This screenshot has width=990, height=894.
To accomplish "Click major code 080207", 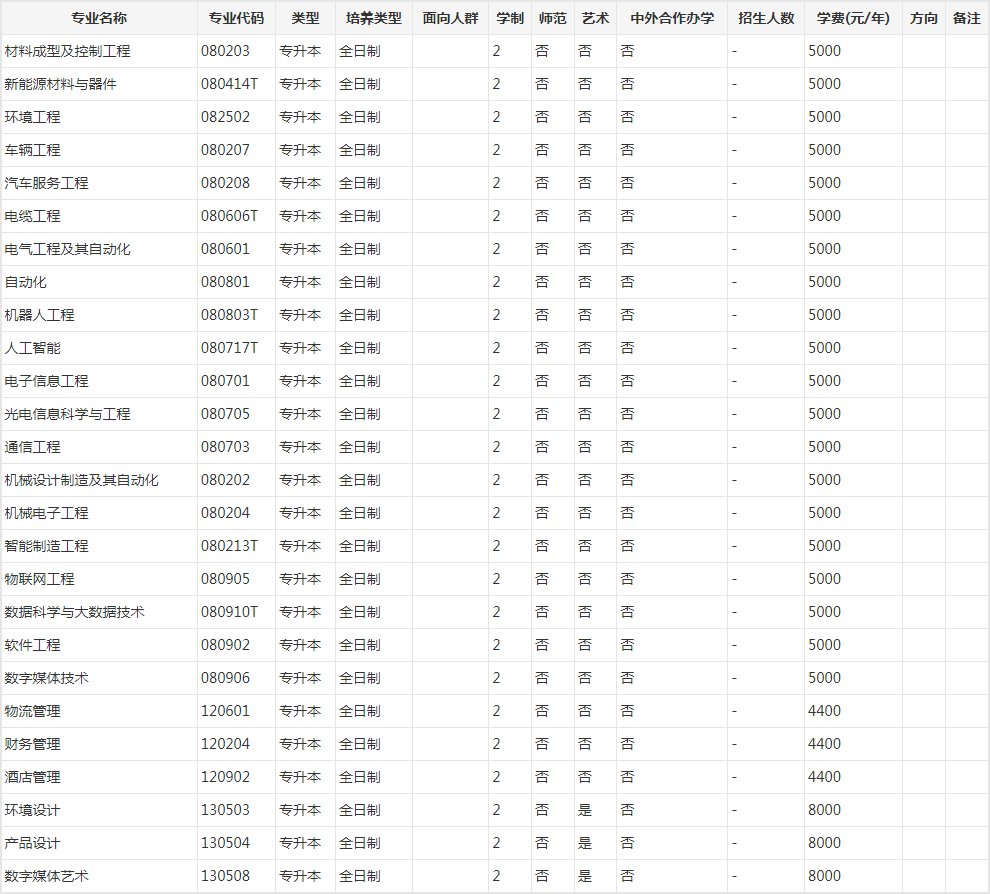I will pos(225,150).
